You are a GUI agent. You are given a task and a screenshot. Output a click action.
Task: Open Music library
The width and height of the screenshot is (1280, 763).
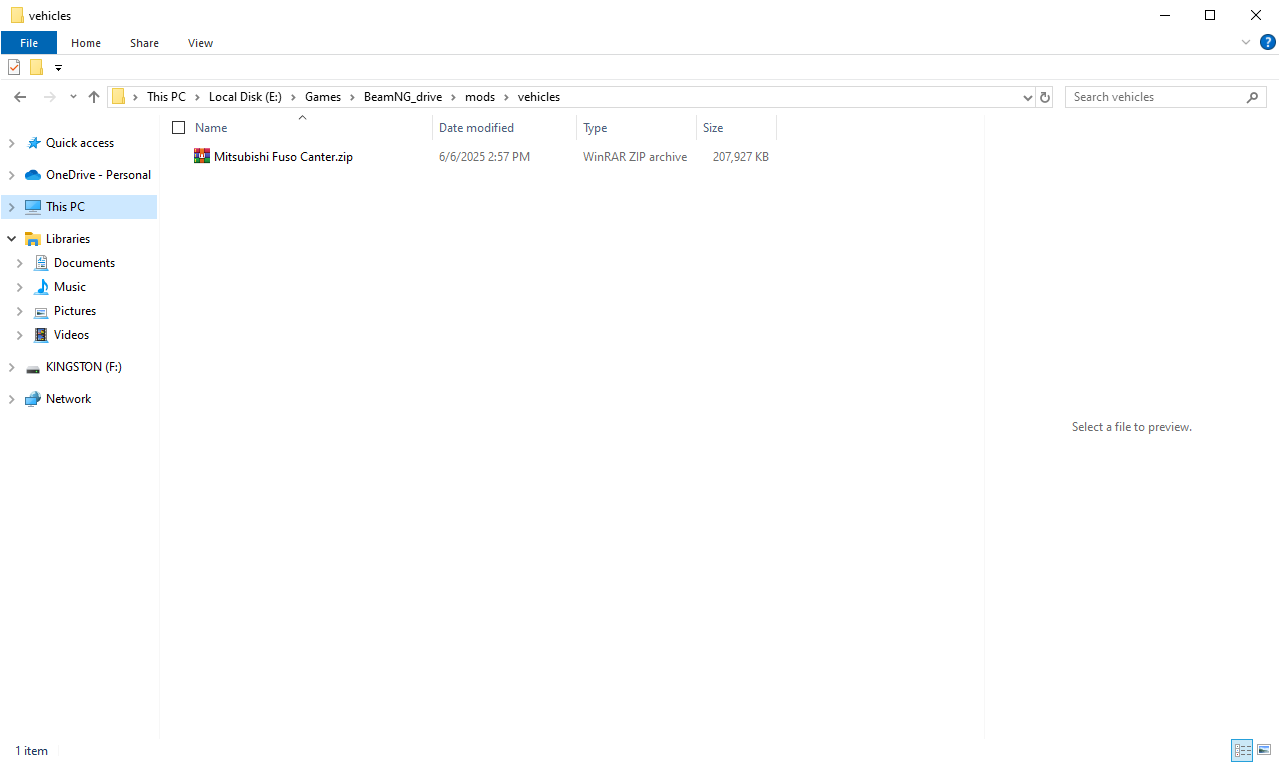click(70, 287)
